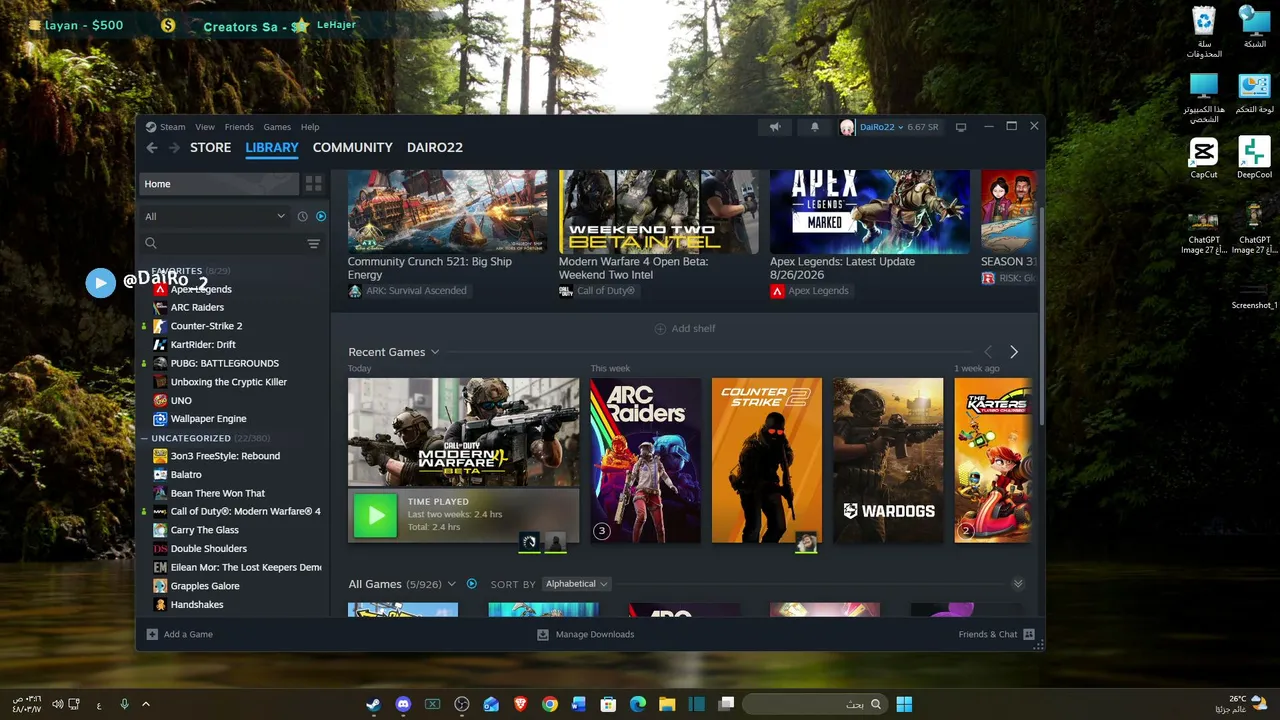Open the Friends & Chat grid icon
Image resolution: width=1280 pixels, height=720 pixels.
point(1029,634)
